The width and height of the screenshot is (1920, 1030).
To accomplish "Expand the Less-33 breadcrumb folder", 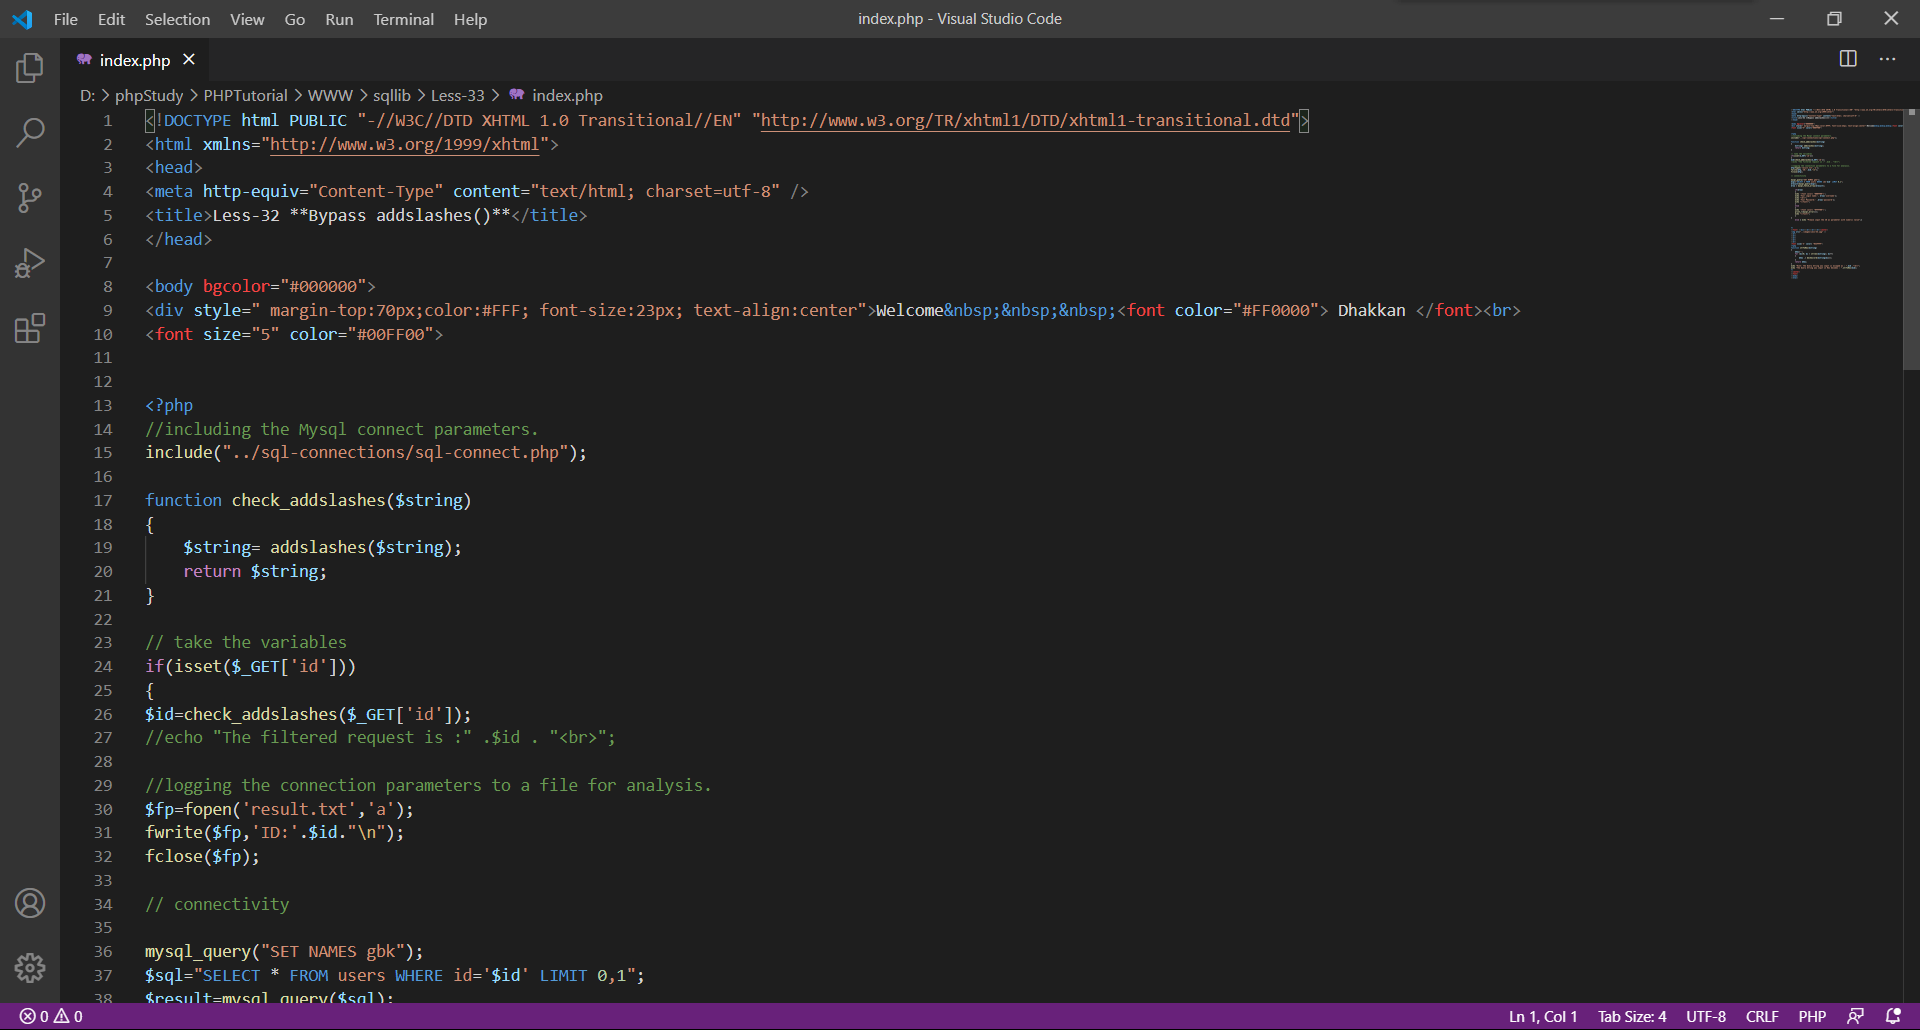I will (x=457, y=95).
